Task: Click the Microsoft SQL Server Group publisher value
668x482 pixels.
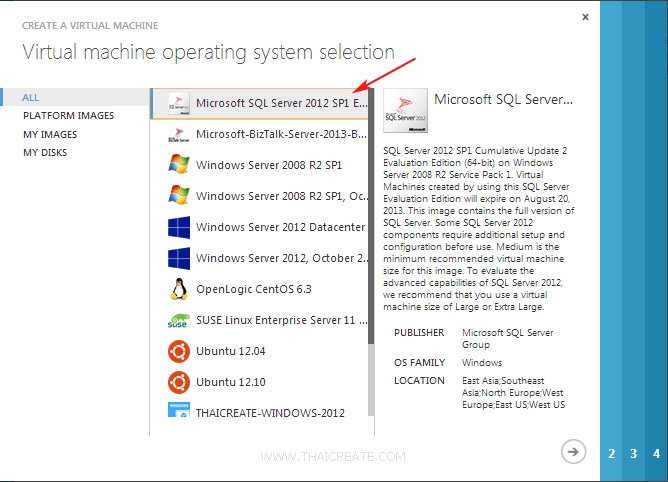Action: pyautogui.click(x=507, y=339)
